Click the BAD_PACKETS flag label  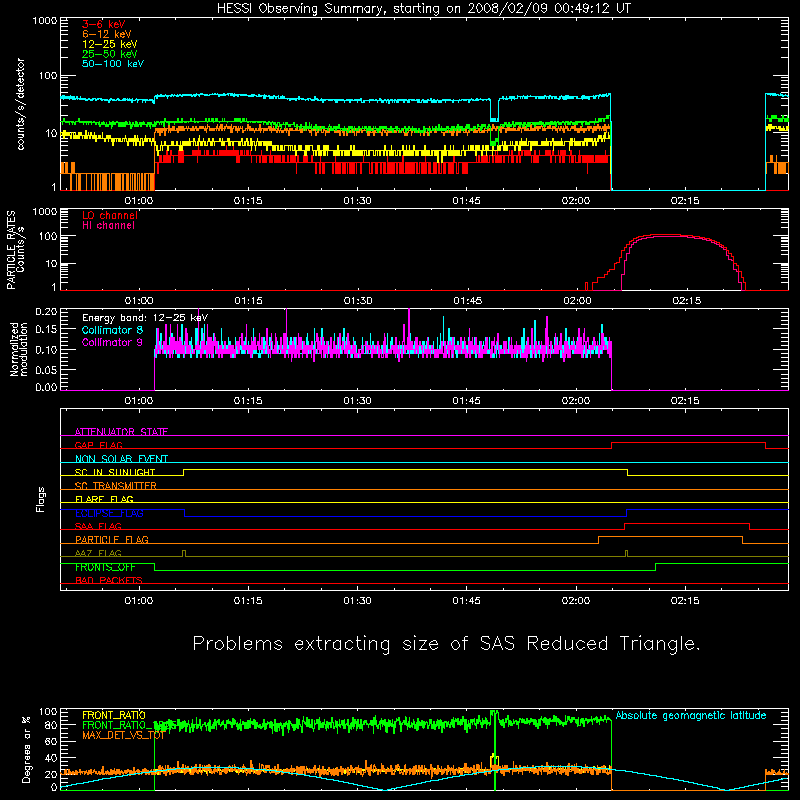(109, 580)
